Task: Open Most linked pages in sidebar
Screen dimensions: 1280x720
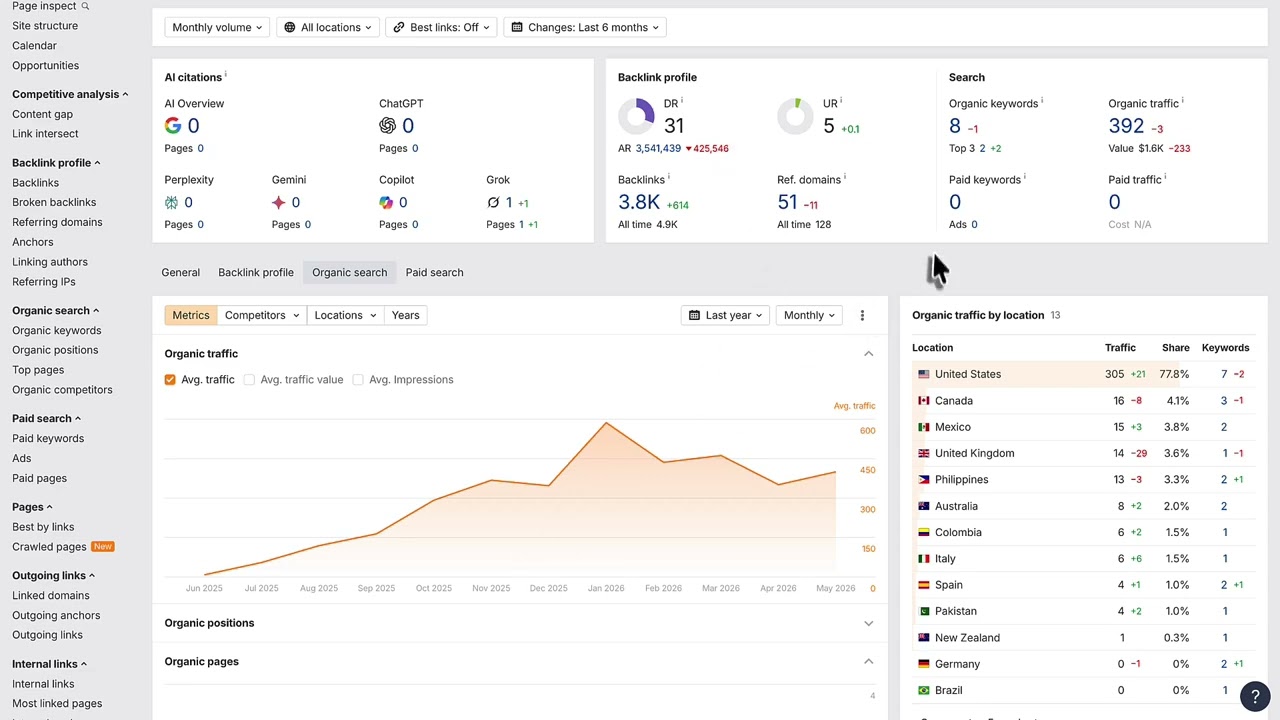Action: 57,704
